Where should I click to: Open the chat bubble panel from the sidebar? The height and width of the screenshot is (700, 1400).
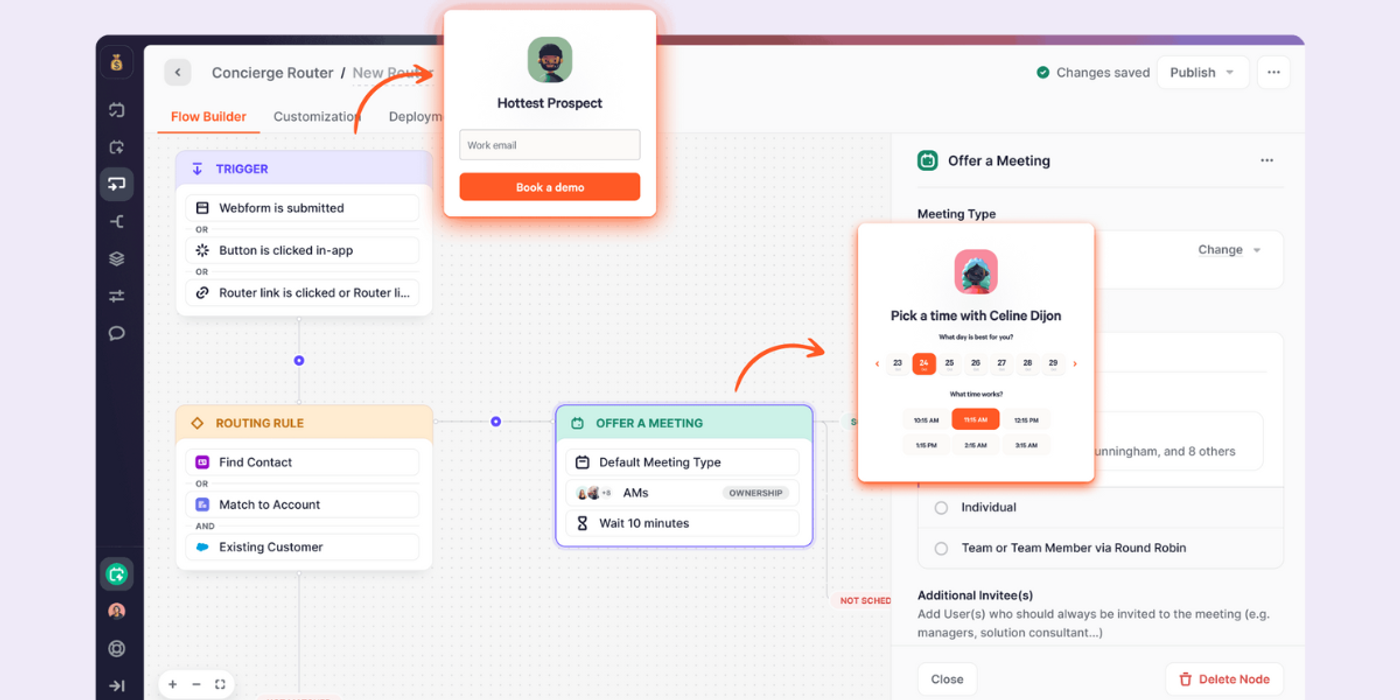[117, 333]
